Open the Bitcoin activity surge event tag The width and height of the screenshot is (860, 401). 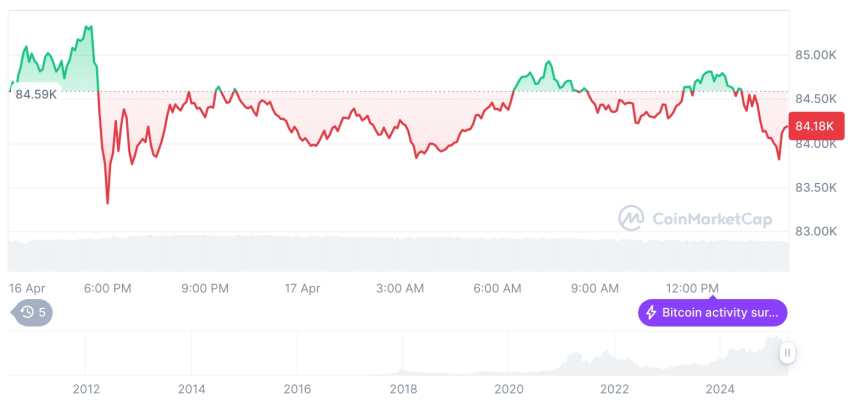712,313
